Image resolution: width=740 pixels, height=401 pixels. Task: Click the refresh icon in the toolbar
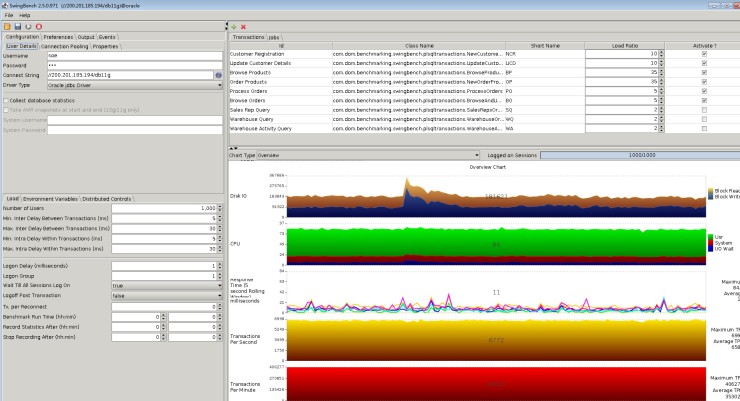27,26
